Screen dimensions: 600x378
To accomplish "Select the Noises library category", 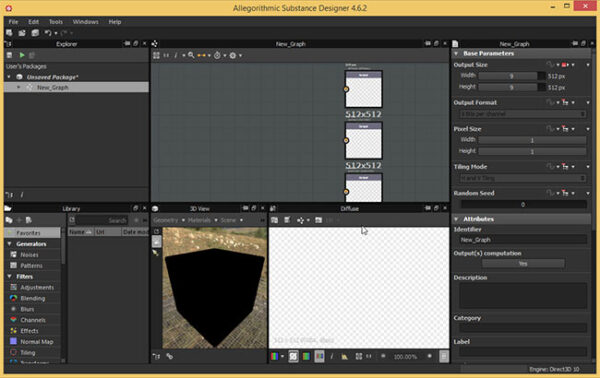I will click(29, 255).
